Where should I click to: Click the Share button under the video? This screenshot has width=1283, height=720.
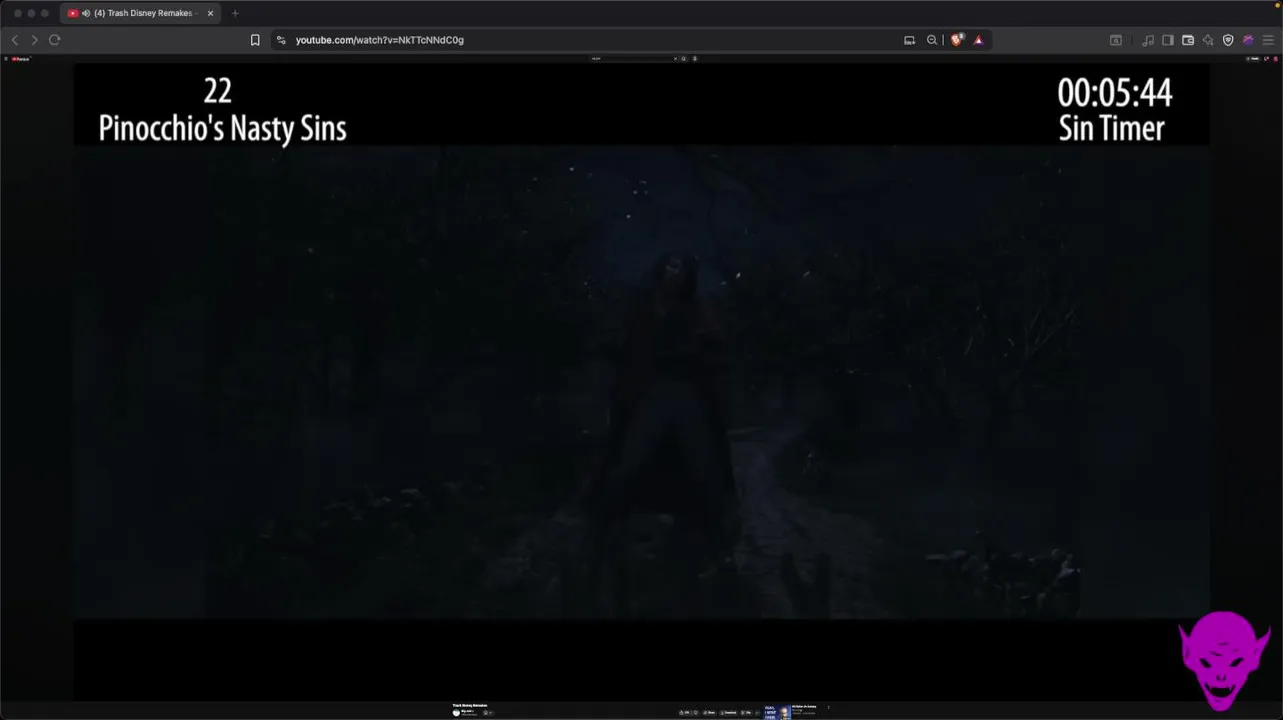(709, 713)
